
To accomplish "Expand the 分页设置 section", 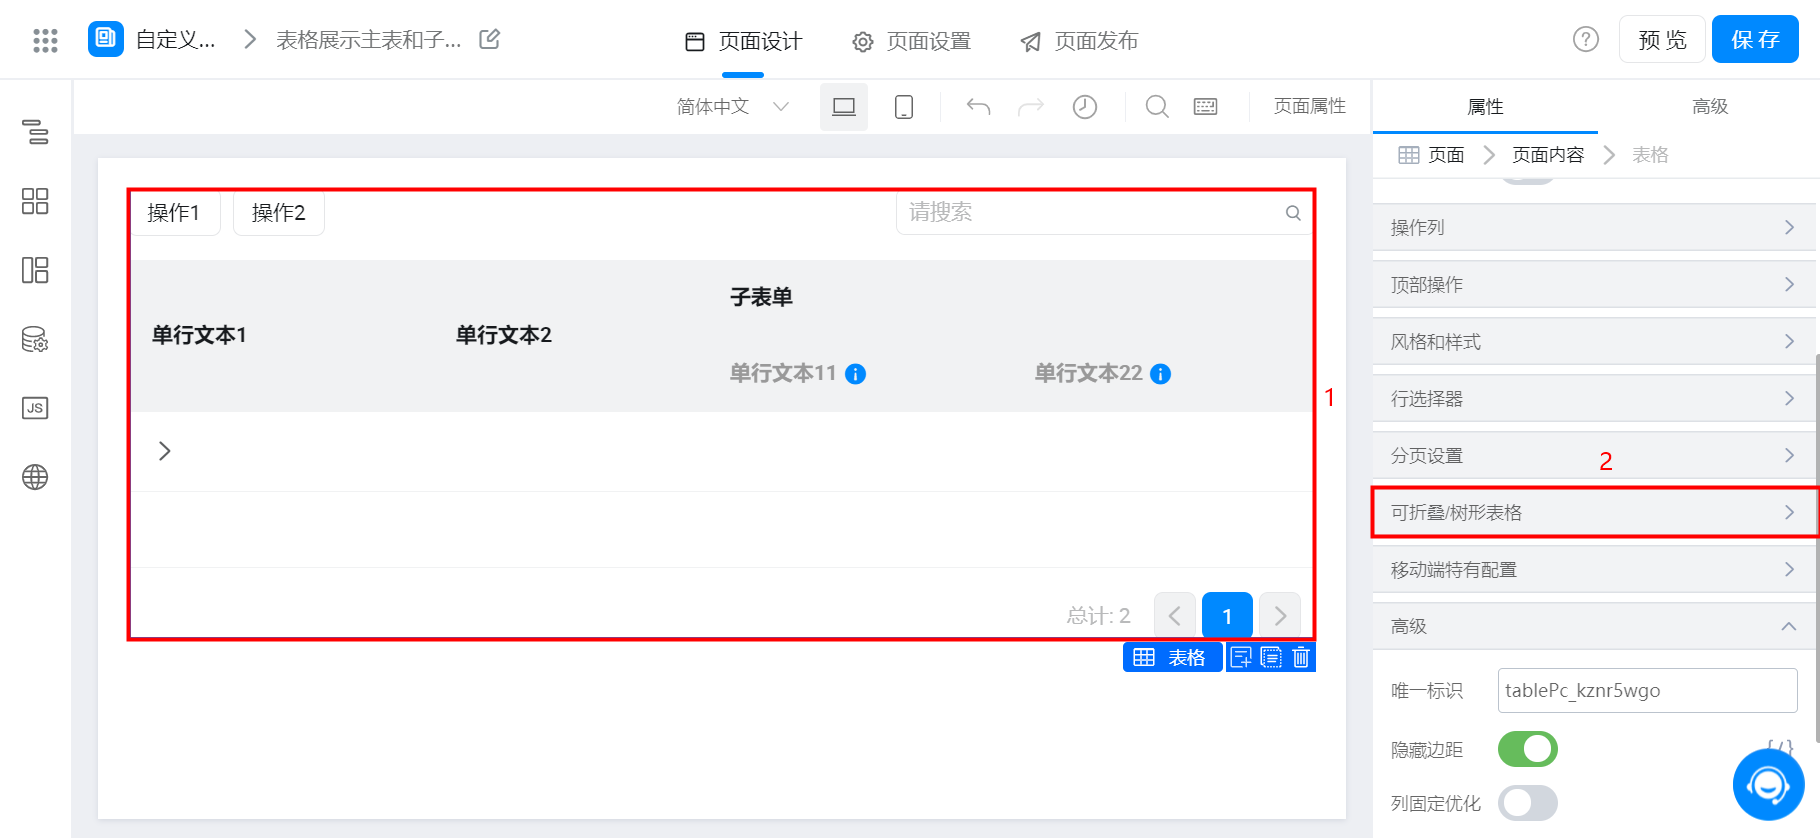I will coord(1594,456).
